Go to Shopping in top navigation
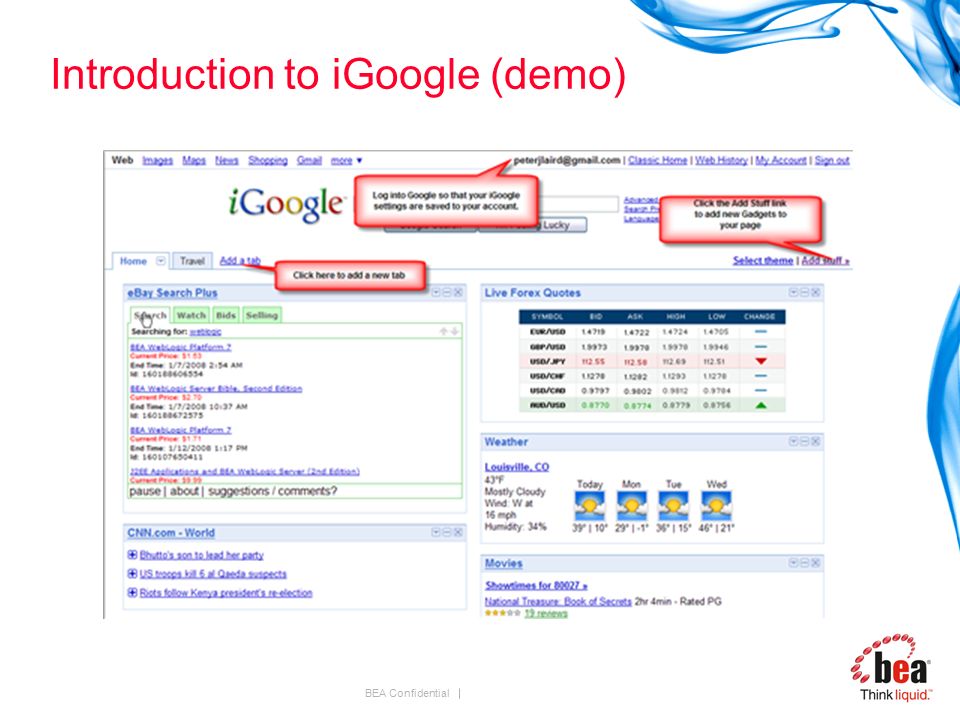This screenshot has height=720, width=960. pos(268,160)
